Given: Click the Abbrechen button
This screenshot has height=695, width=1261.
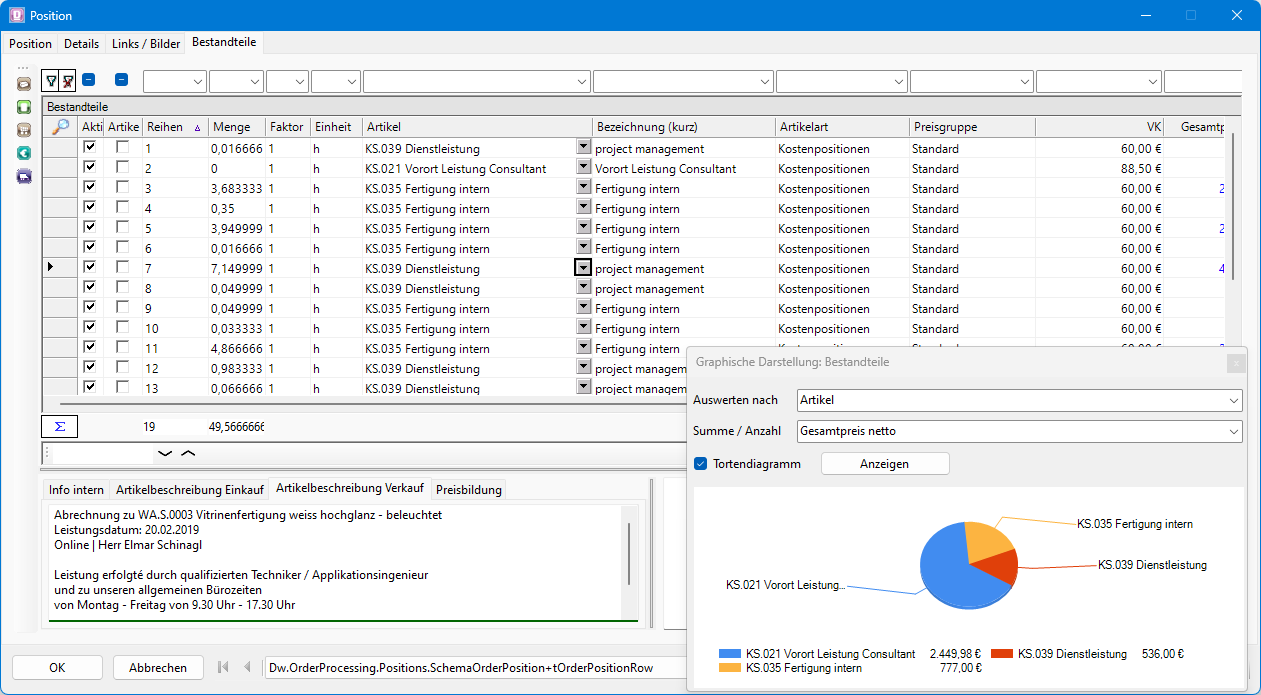Looking at the screenshot, I should pyautogui.click(x=158, y=668).
